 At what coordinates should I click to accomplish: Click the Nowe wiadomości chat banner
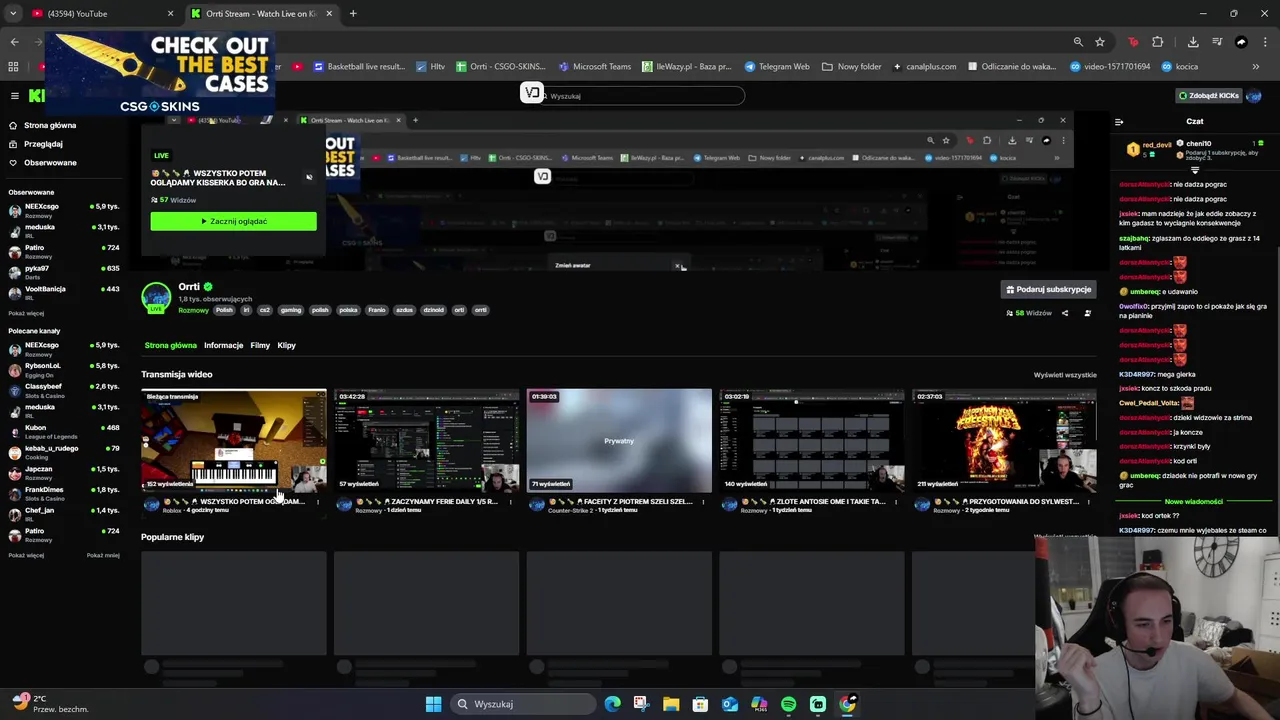click(1193, 501)
